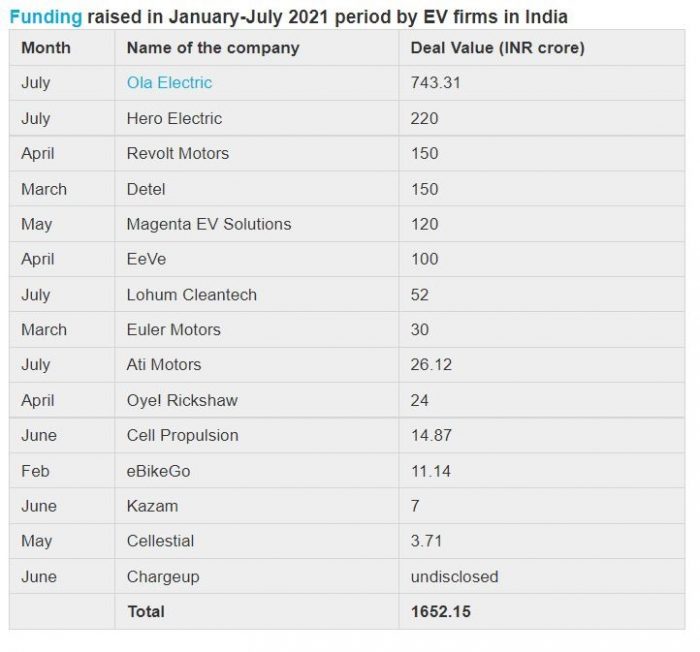Screen dimensions: 700x652
Task: Click the Oye! Rickshaw cell
Action: point(257,400)
